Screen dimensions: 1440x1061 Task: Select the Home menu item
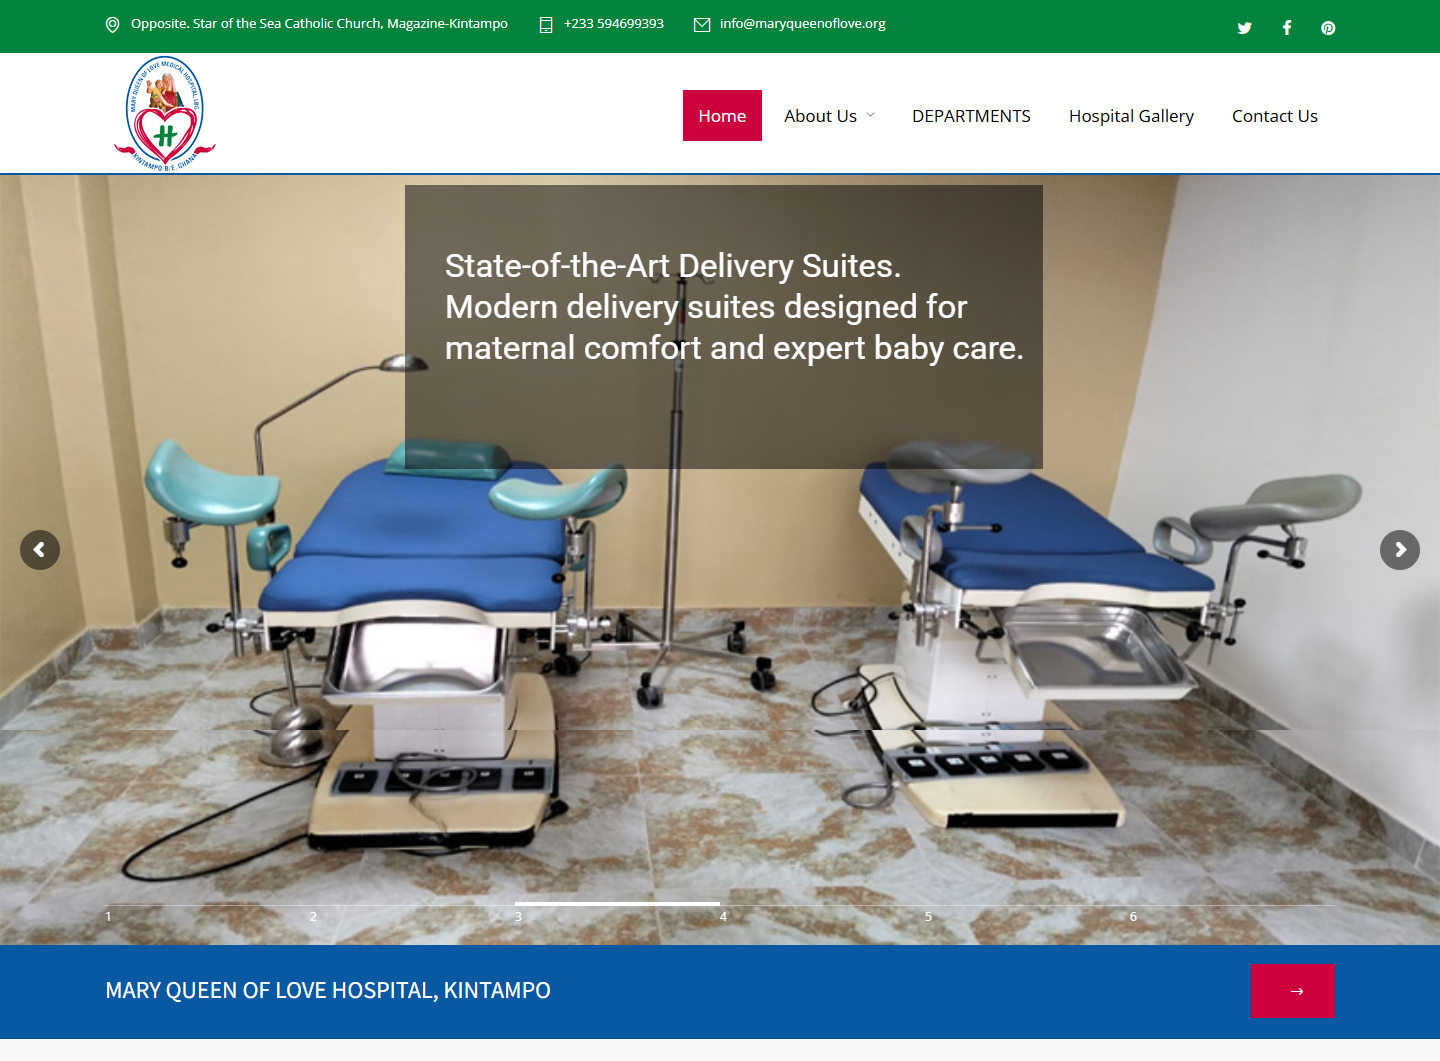coord(722,116)
